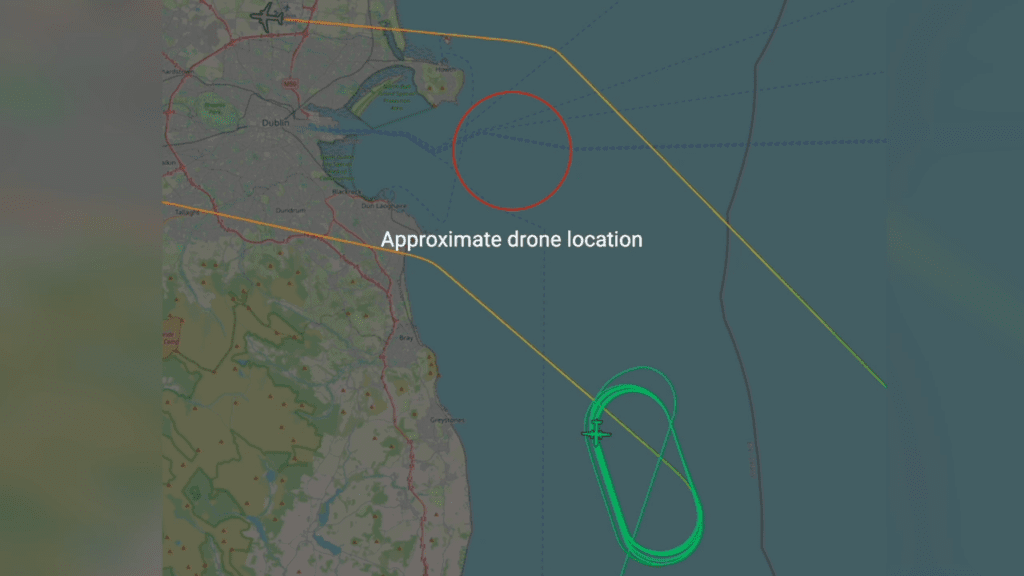Screen dimensions: 1024x576
Task: Click the Dublin city label
Action: 276,123
